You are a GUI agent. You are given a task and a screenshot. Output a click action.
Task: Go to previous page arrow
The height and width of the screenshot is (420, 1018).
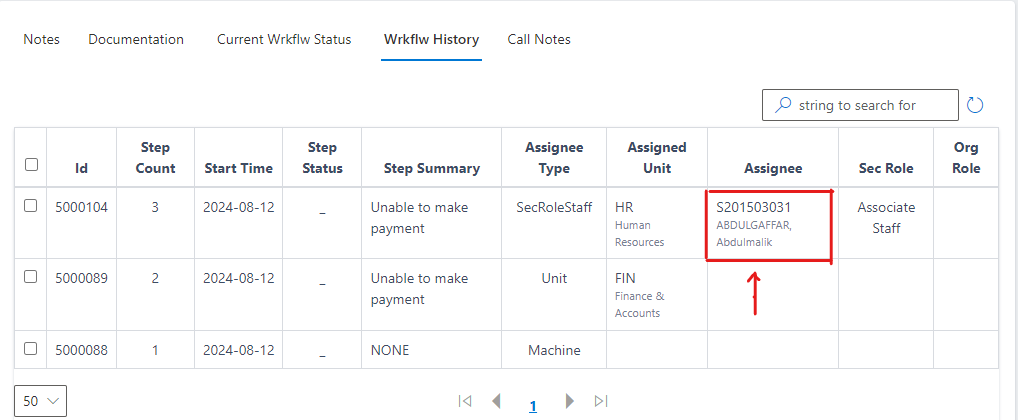[x=496, y=401]
